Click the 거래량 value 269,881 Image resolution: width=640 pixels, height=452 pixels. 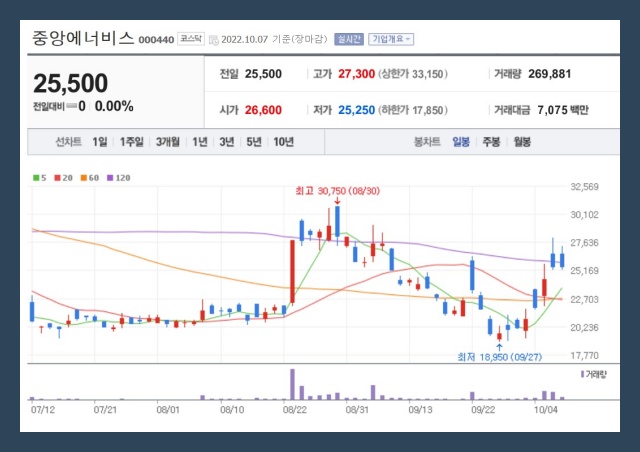point(549,74)
